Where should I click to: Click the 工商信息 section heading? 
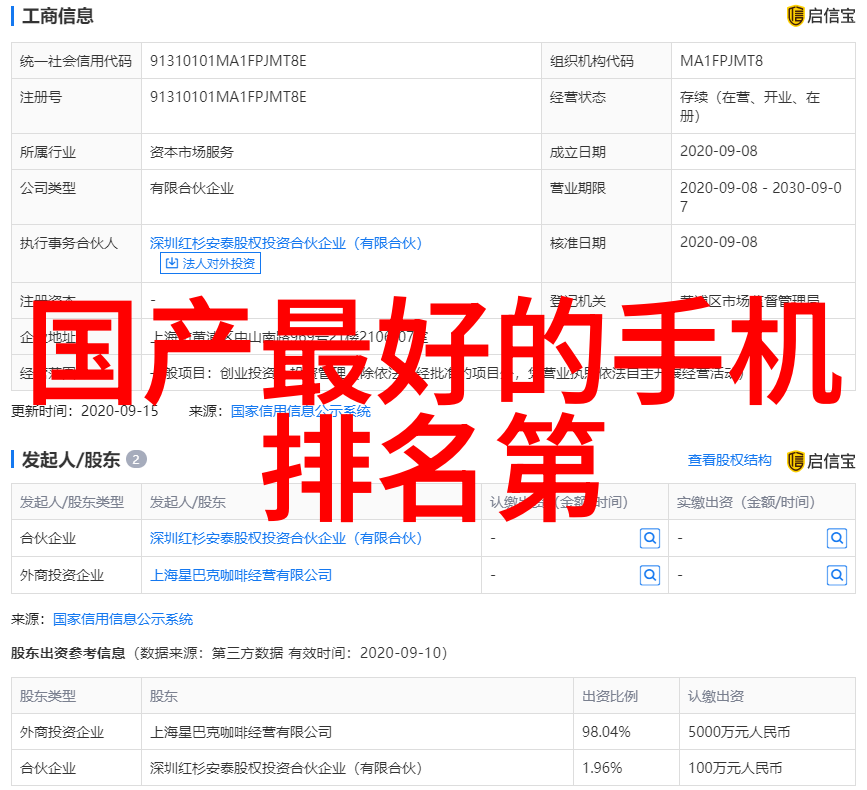(58, 16)
